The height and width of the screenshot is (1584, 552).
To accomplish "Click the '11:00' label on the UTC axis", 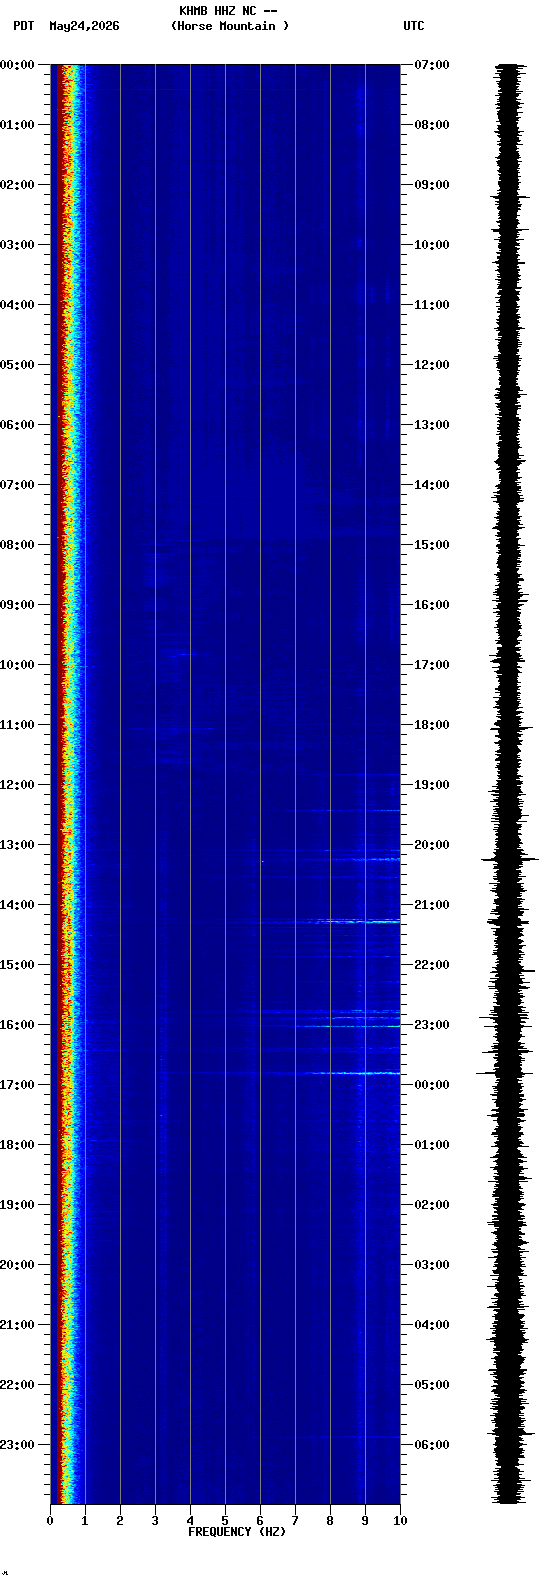I will coord(432,305).
